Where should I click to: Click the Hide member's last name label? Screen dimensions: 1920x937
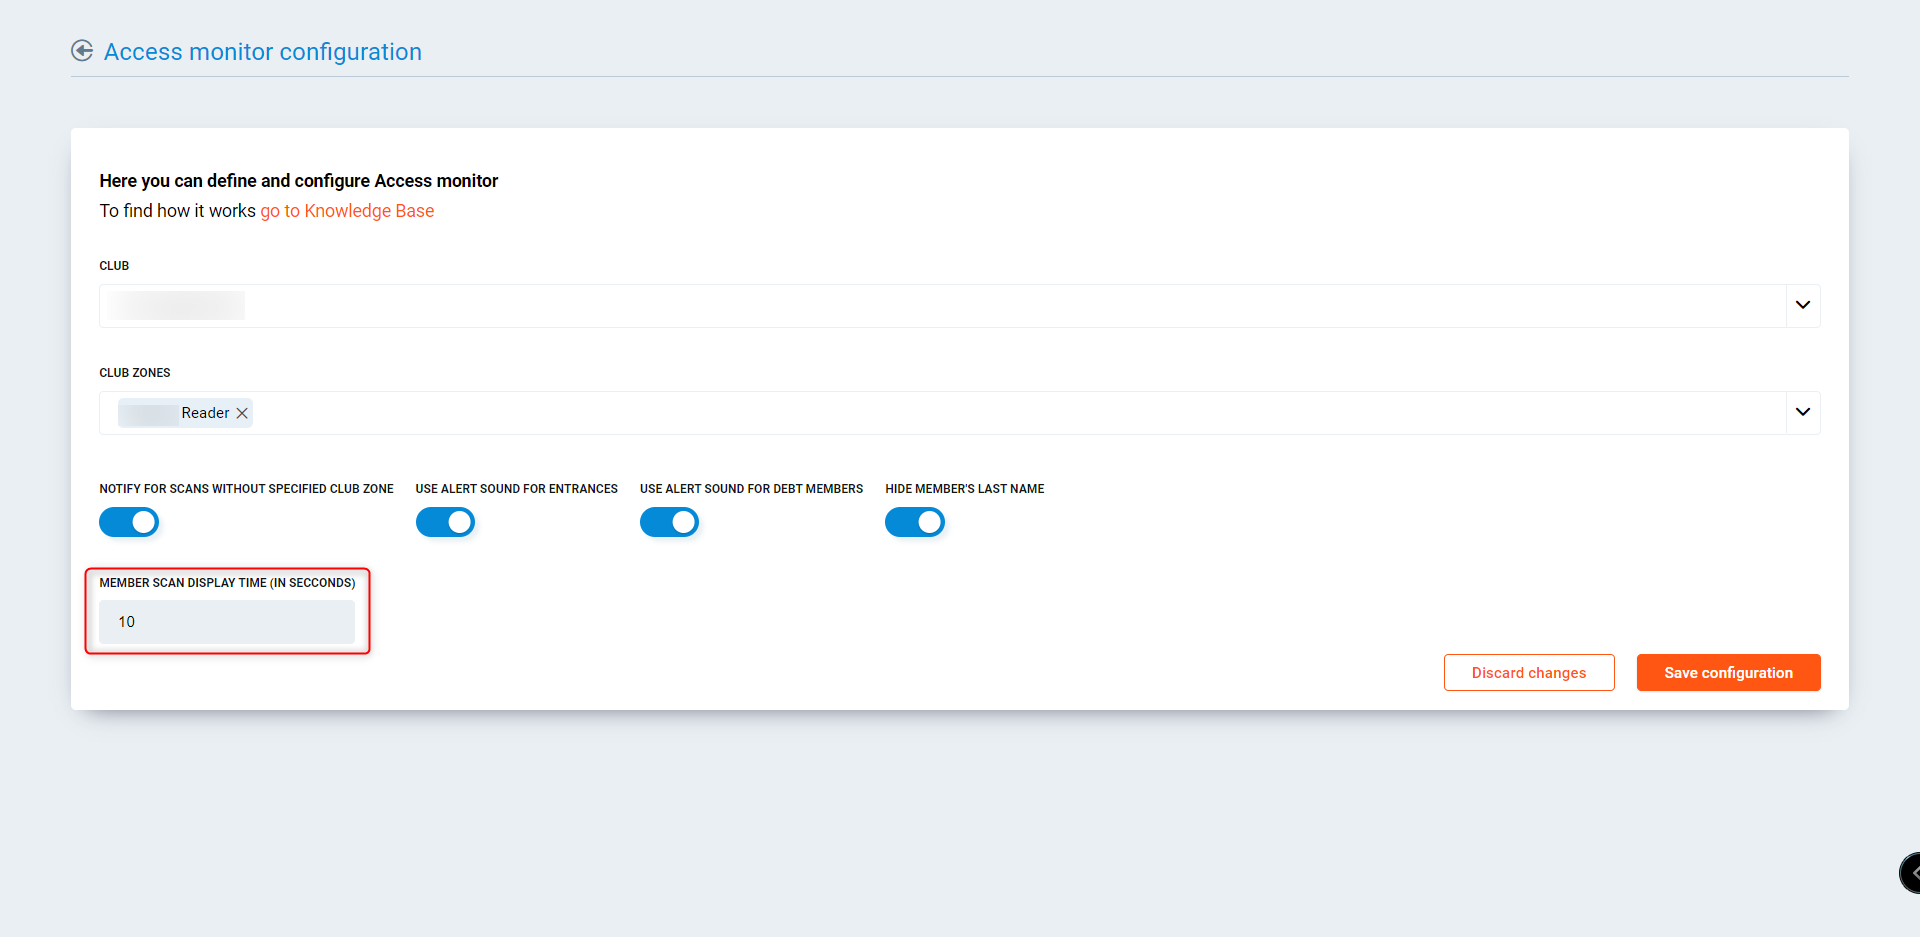[964, 489]
